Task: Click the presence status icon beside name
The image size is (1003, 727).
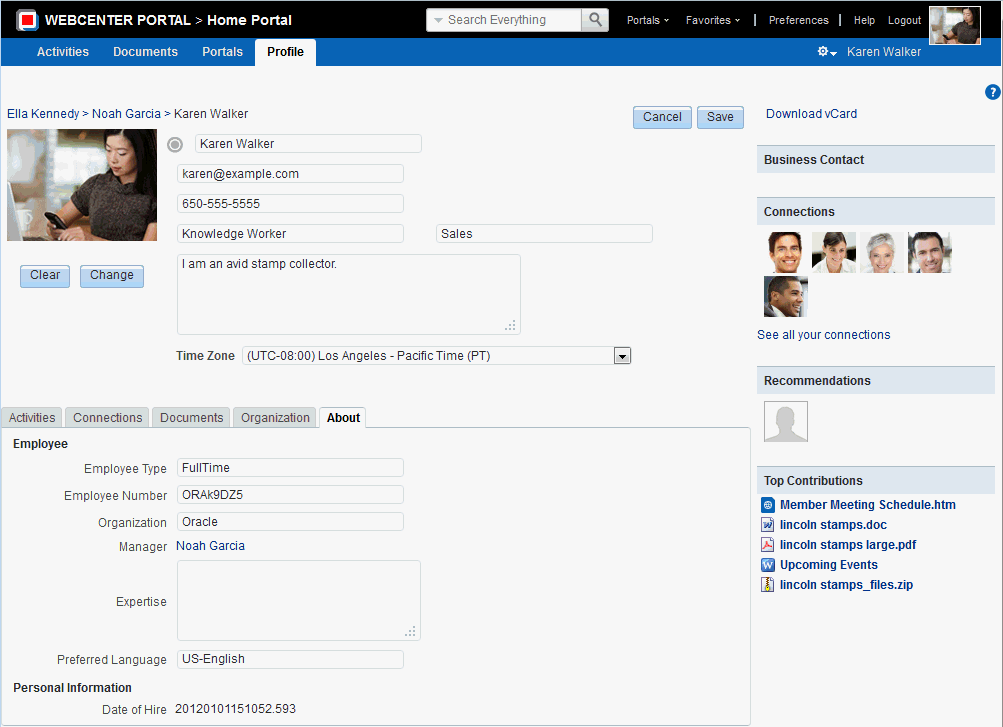Action: coord(175,145)
